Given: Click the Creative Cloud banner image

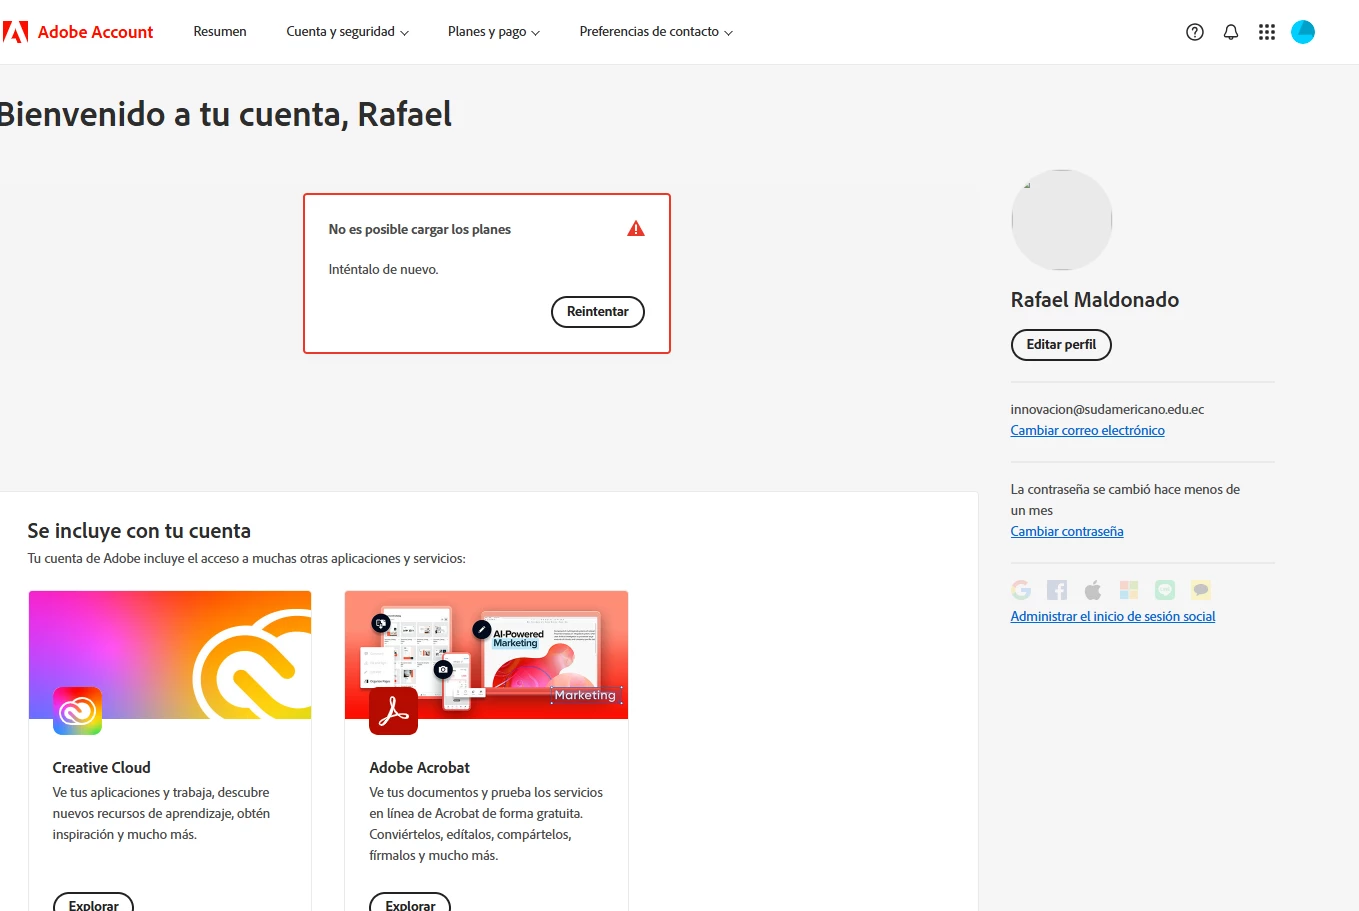Looking at the screenshot, I should [170, 655].
